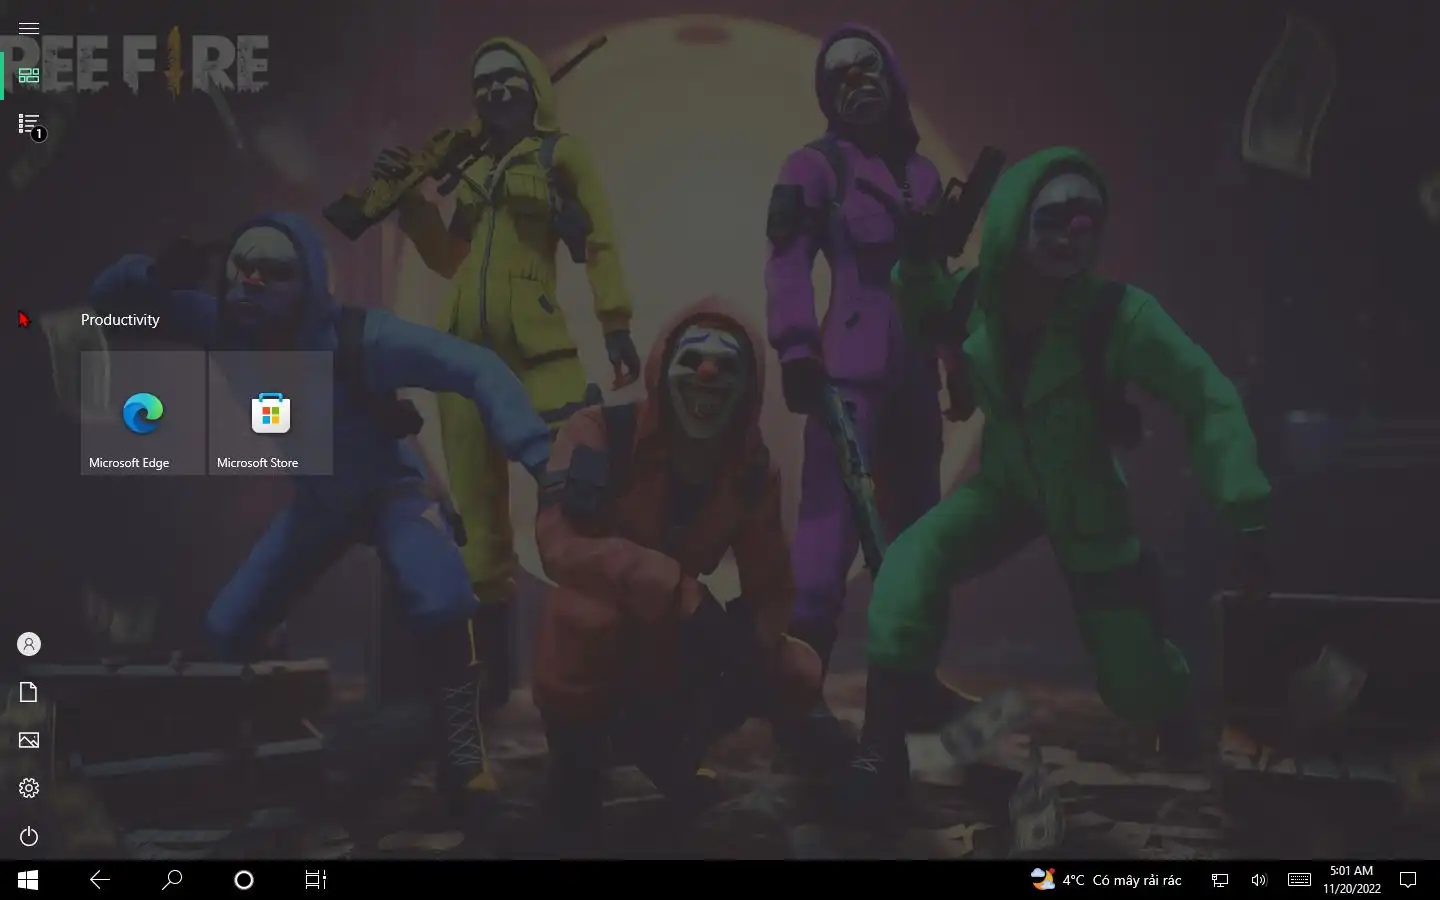Open the Microsoft Edge tile
The image size is (1440, 900).
(x=143, y=413)
